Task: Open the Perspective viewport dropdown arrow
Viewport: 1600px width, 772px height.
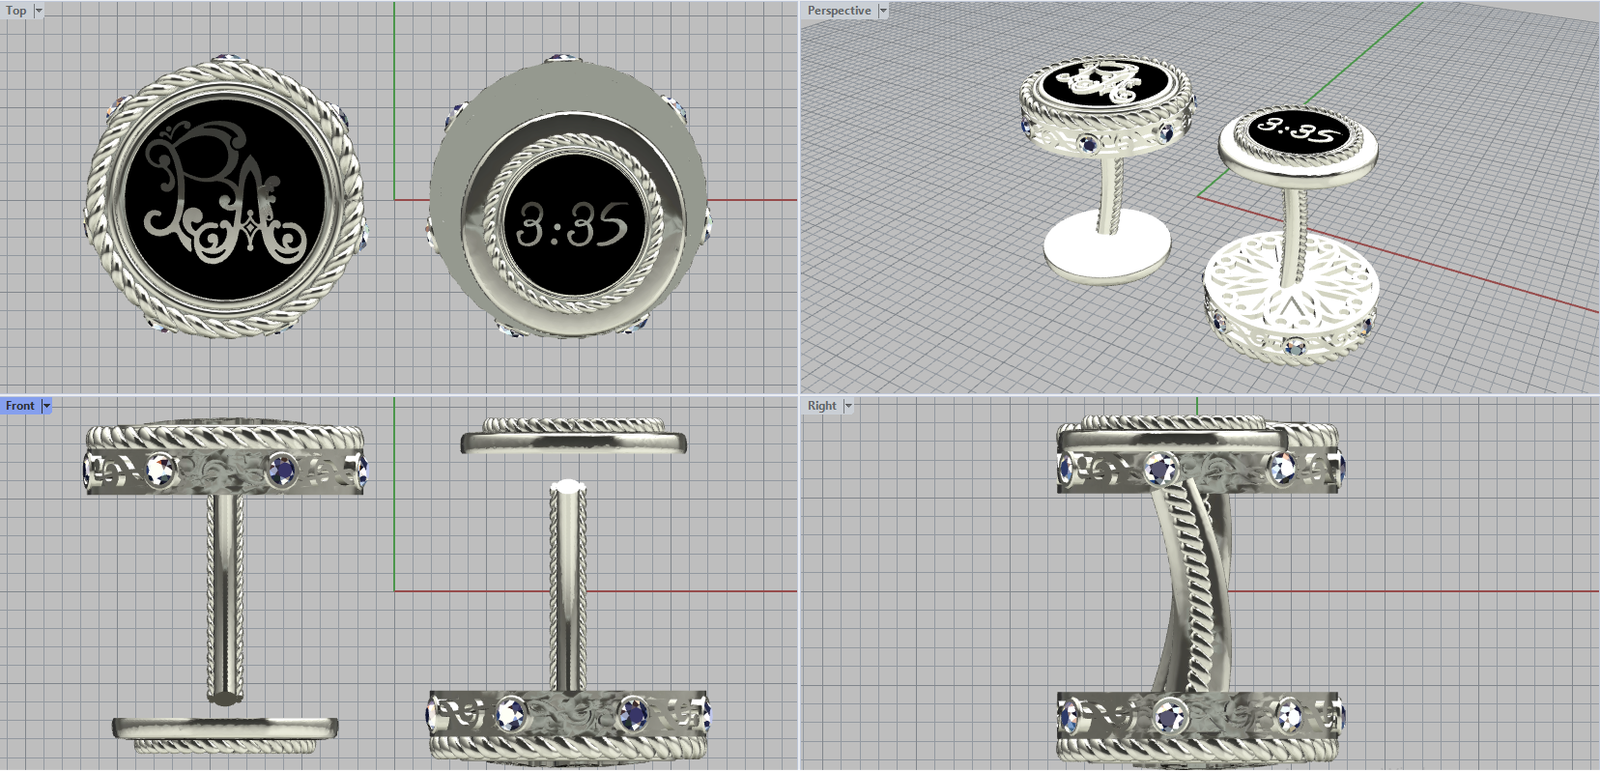Action: (883, 11)
